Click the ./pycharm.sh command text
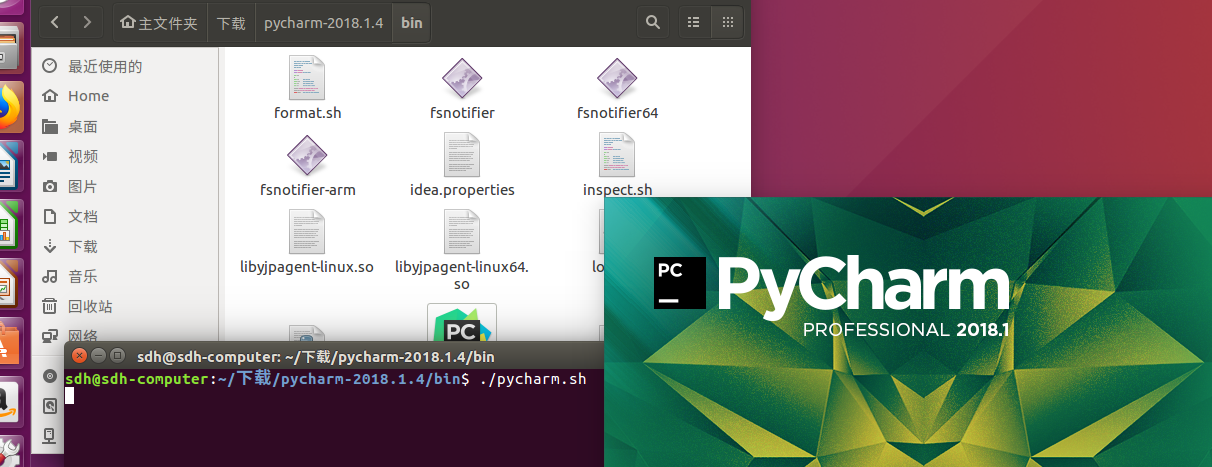 point(533,379)
